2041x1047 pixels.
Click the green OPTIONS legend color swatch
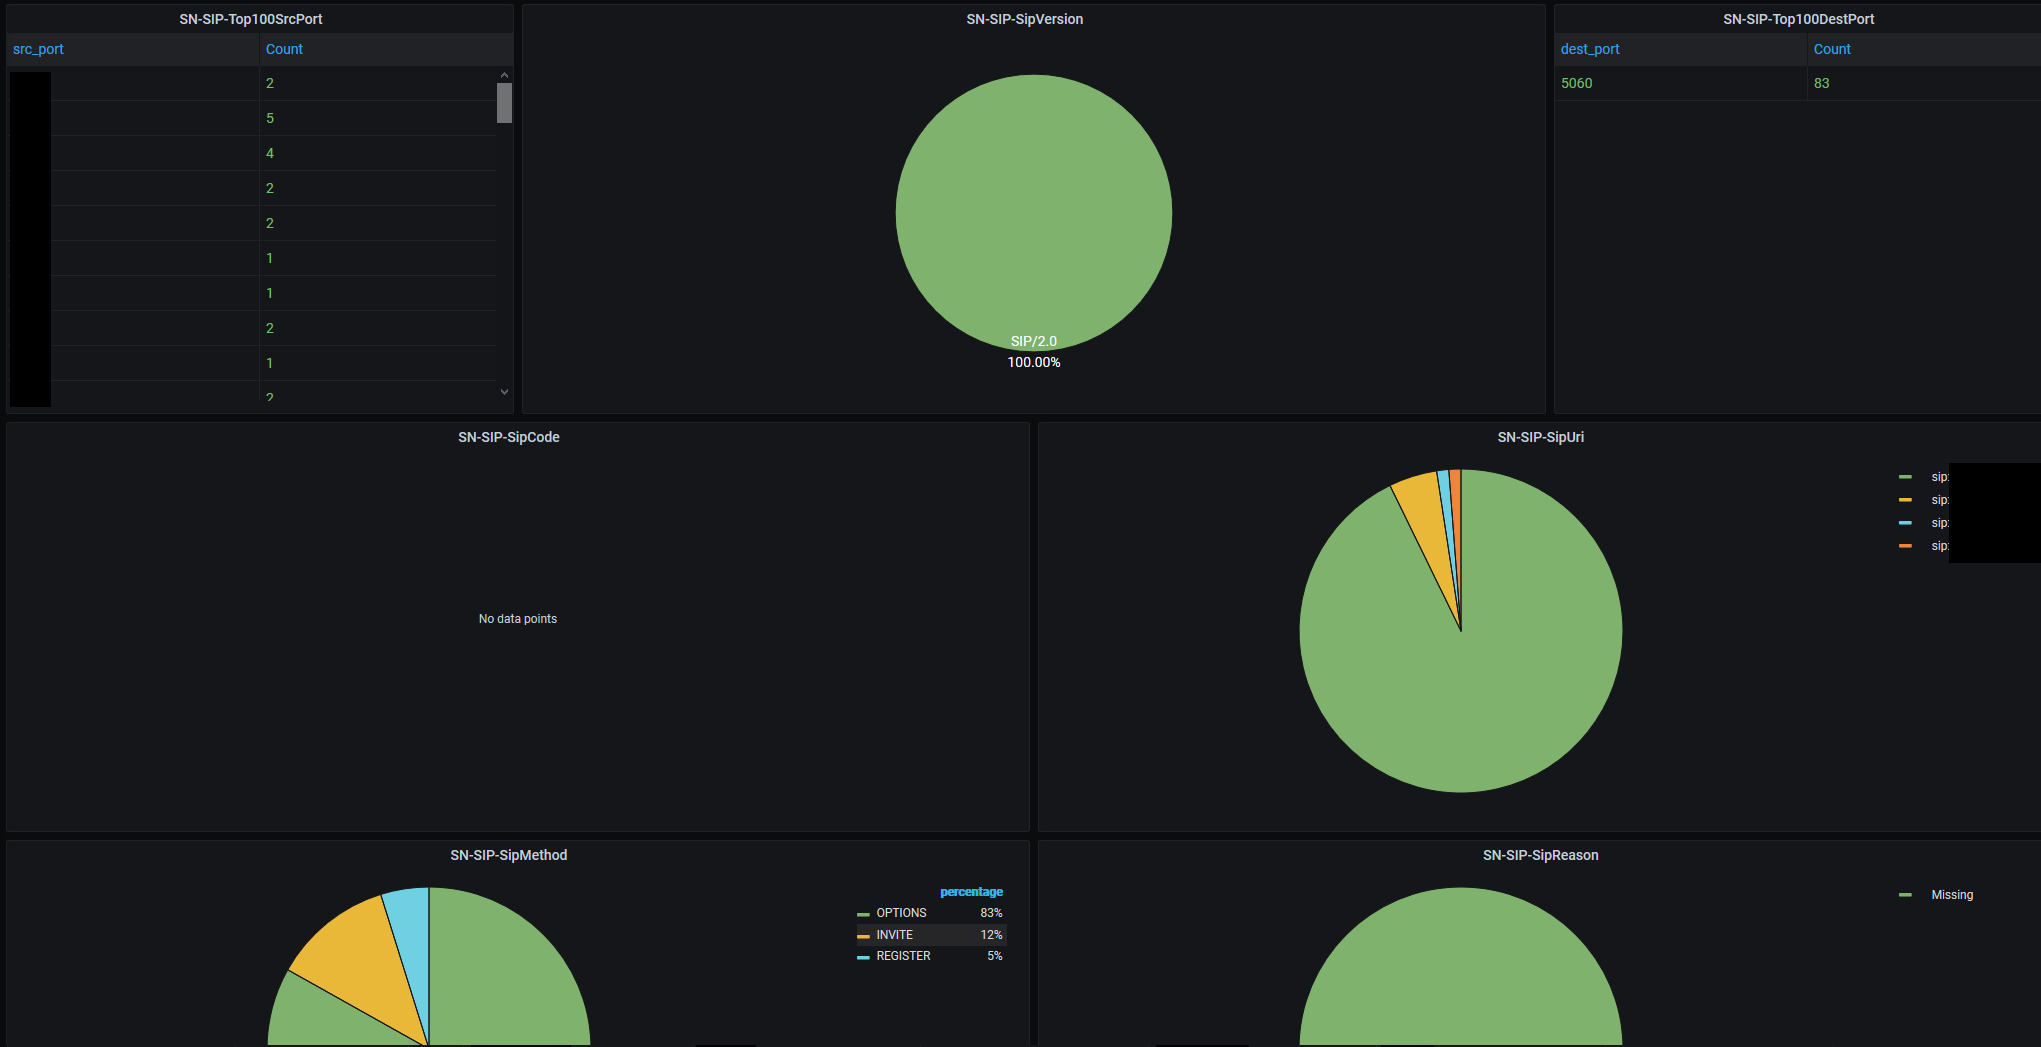863,914
